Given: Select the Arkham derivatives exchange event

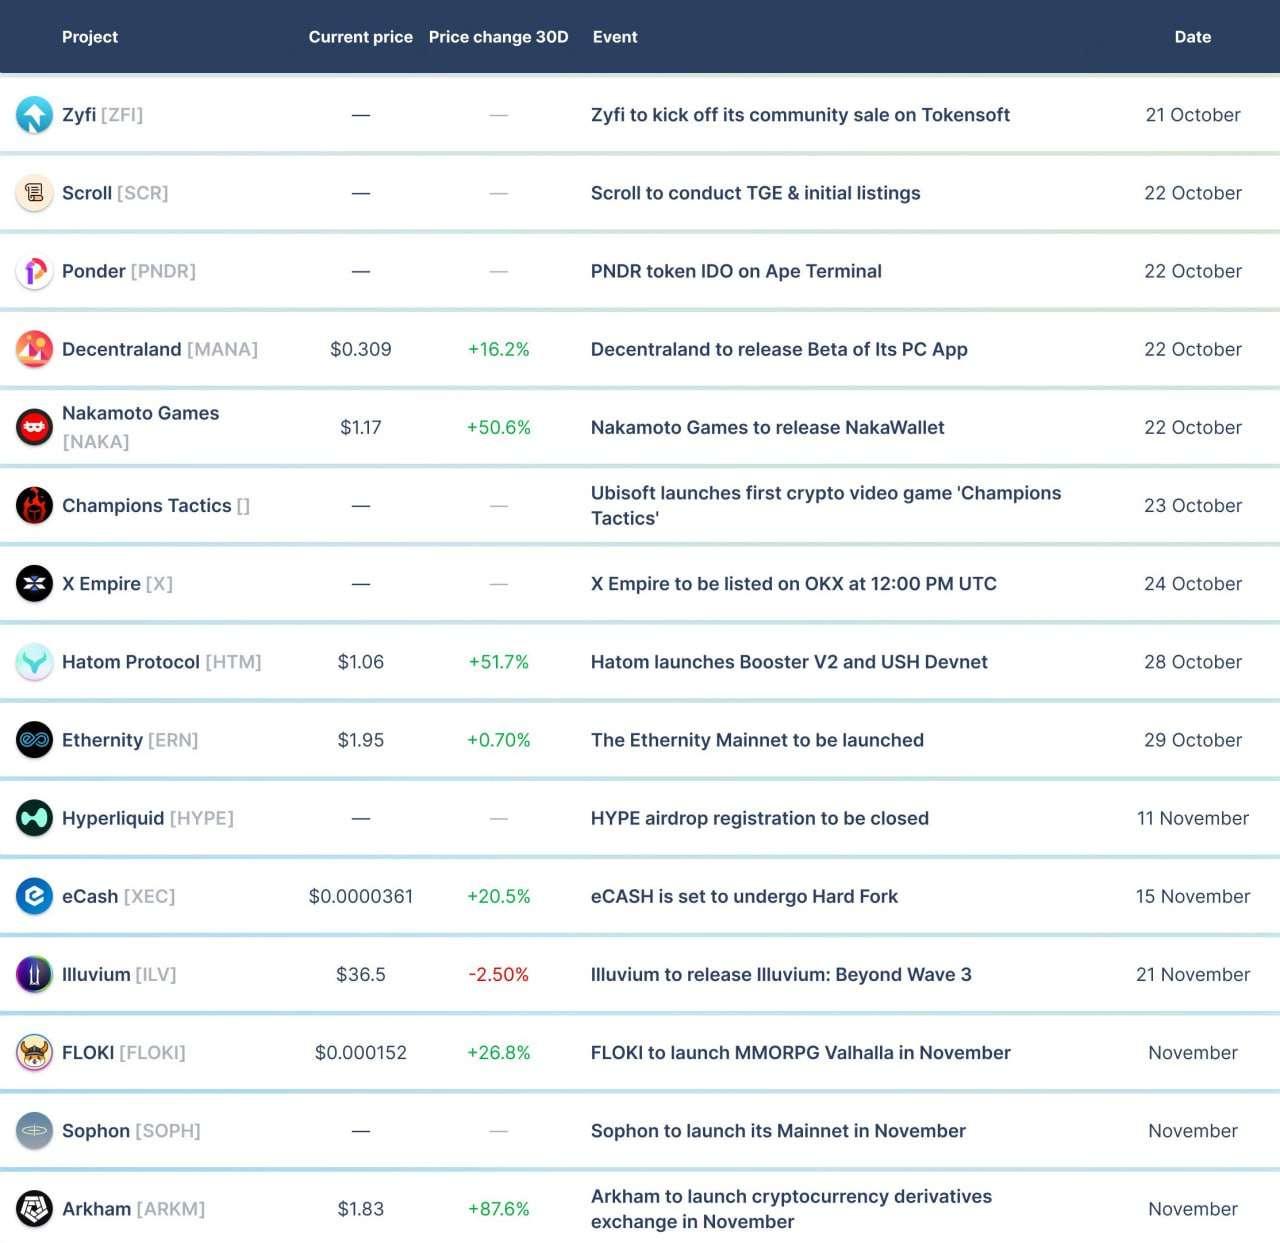Looking at the screenshot, I should 791,1209.
